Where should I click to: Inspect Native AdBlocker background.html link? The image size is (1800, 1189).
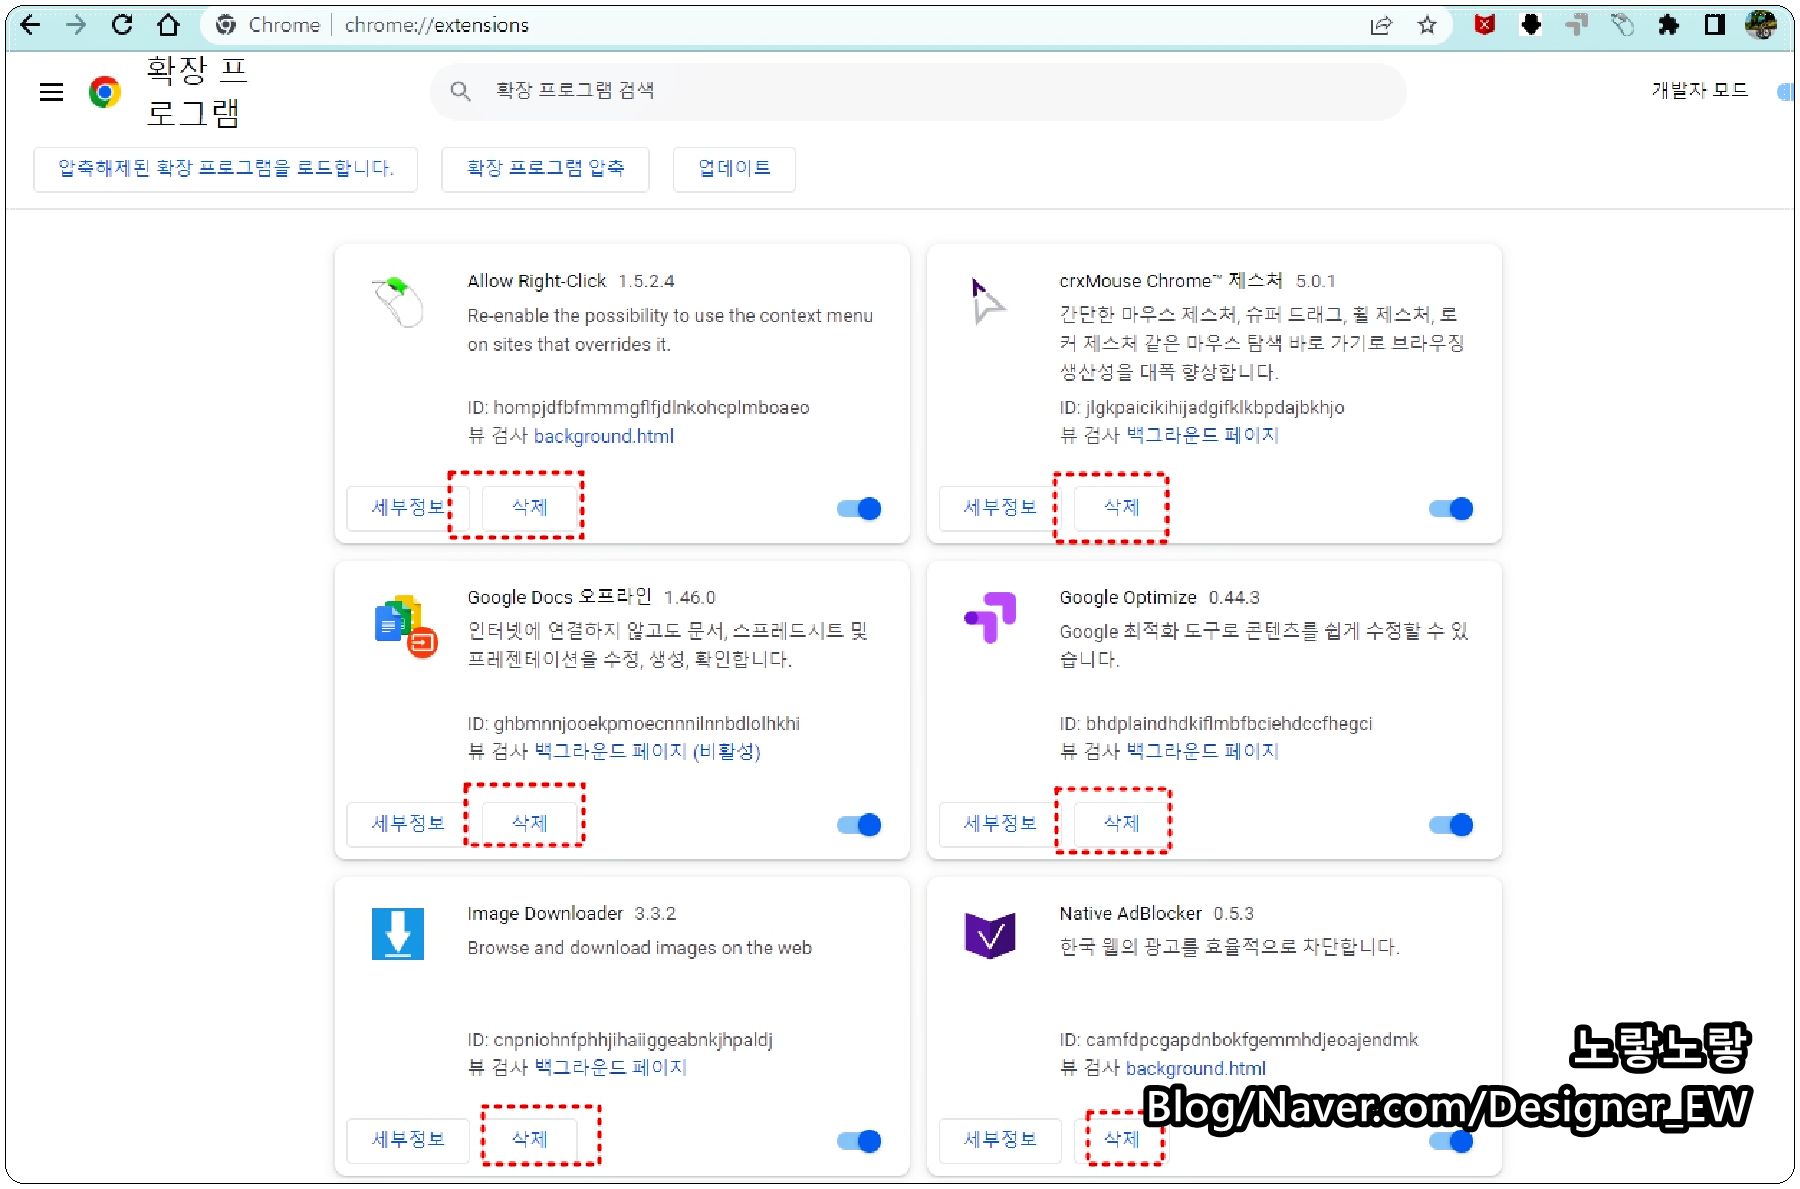(1196, 1069)
